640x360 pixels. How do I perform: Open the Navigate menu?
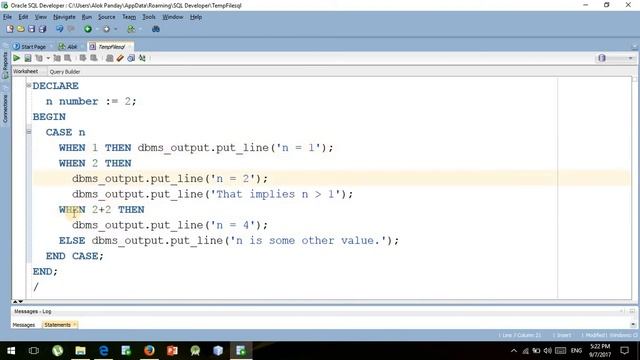64,17
